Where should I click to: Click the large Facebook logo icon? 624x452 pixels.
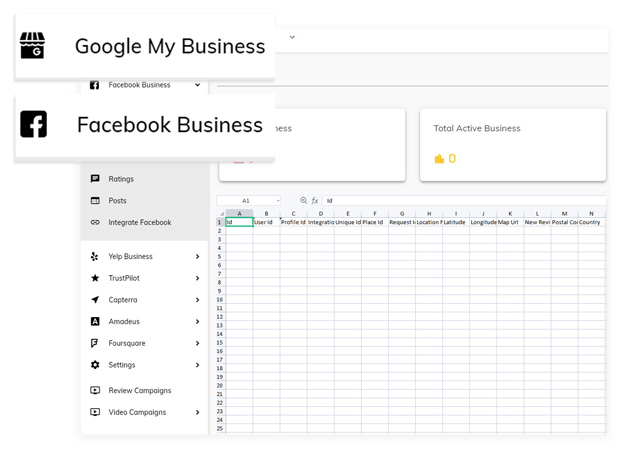coord(33,124)
